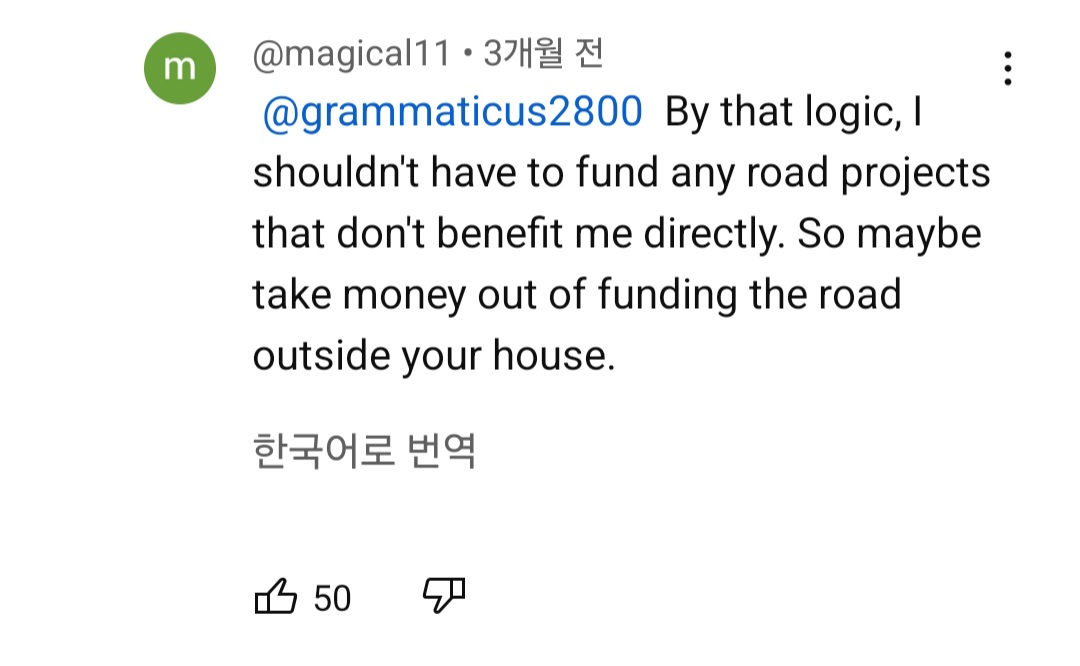Click the text "outside your house."
1080x666 pixels.
[x=433, y=356]
